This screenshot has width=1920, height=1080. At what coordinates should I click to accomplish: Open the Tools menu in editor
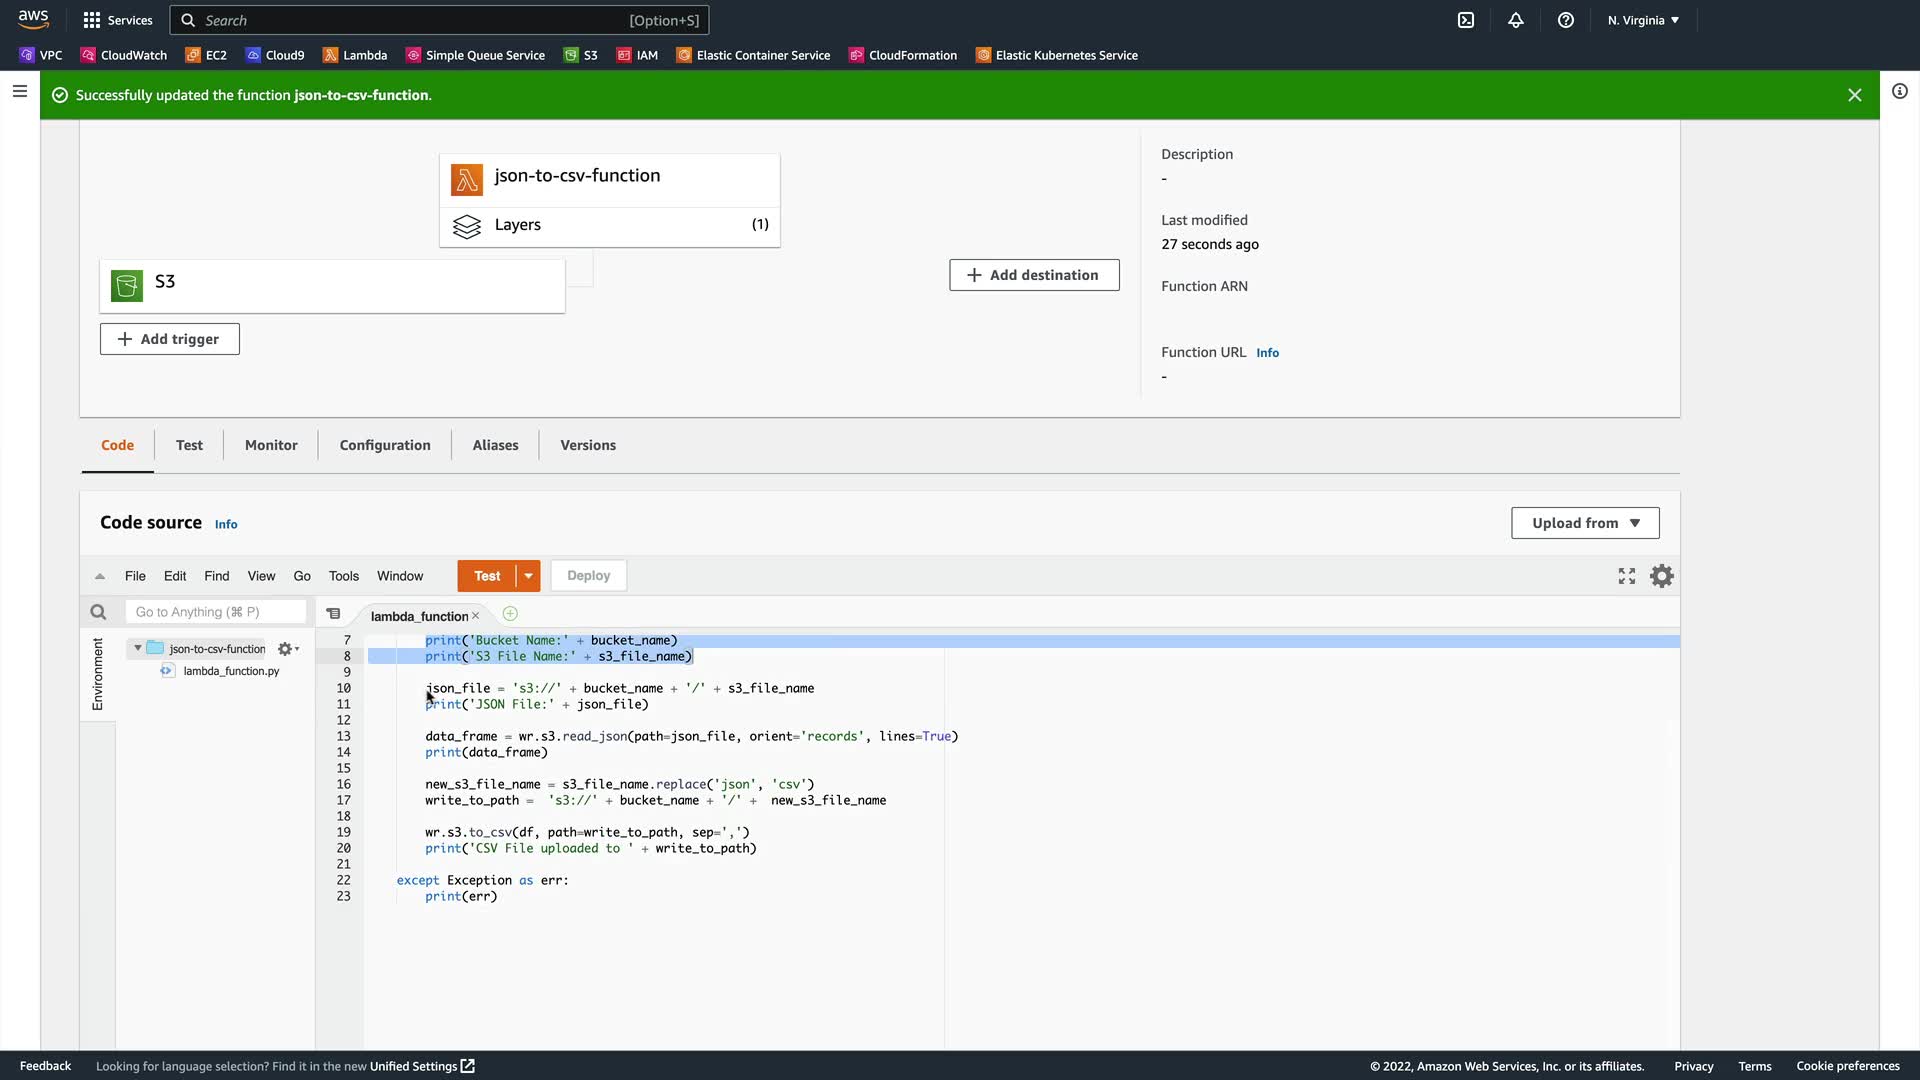pyautogui.click(x=343, y=576)
